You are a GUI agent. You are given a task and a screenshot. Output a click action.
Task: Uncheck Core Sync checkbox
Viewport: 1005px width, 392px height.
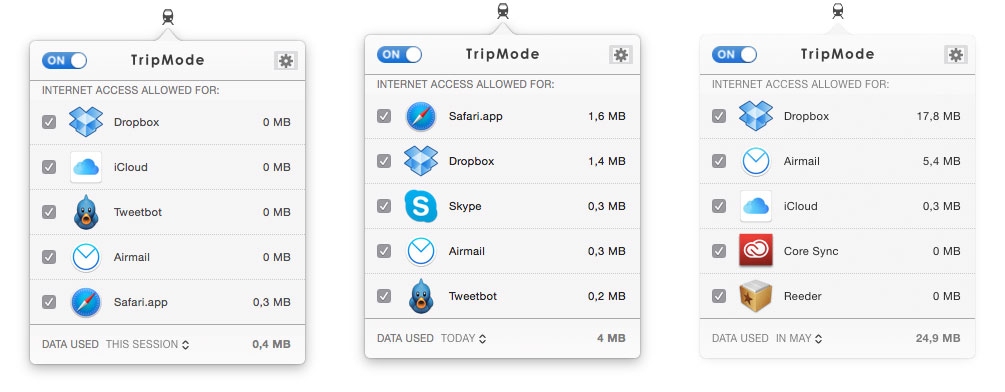pyautogui.click(x=719, y=251)
